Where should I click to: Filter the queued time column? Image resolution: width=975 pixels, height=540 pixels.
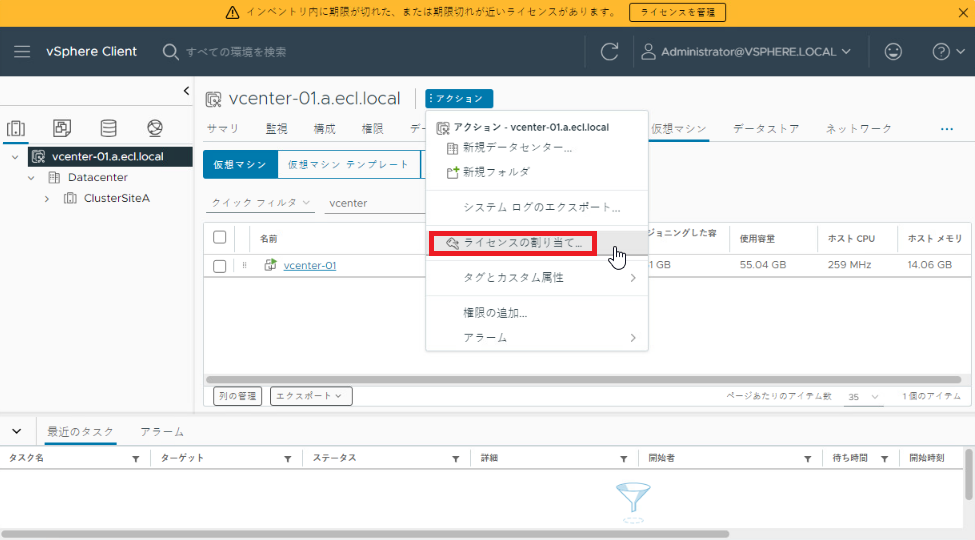[x=884, y=459]
